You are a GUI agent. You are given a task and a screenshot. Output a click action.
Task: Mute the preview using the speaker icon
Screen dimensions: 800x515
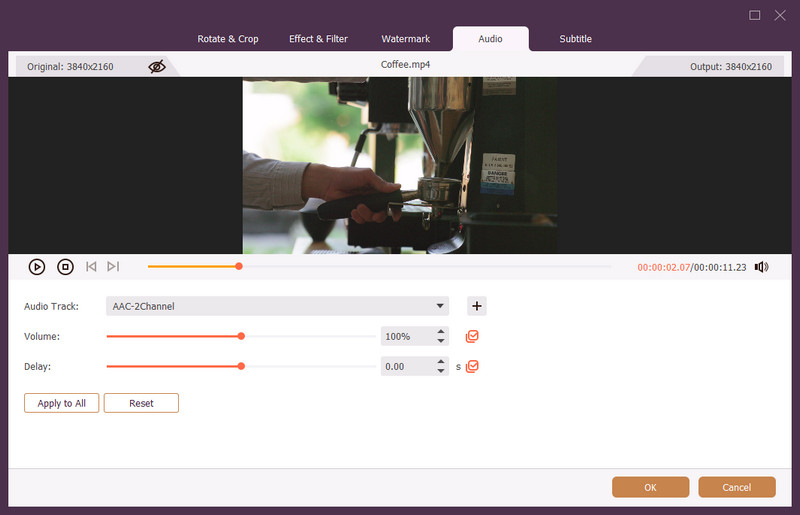coord(761,267)
